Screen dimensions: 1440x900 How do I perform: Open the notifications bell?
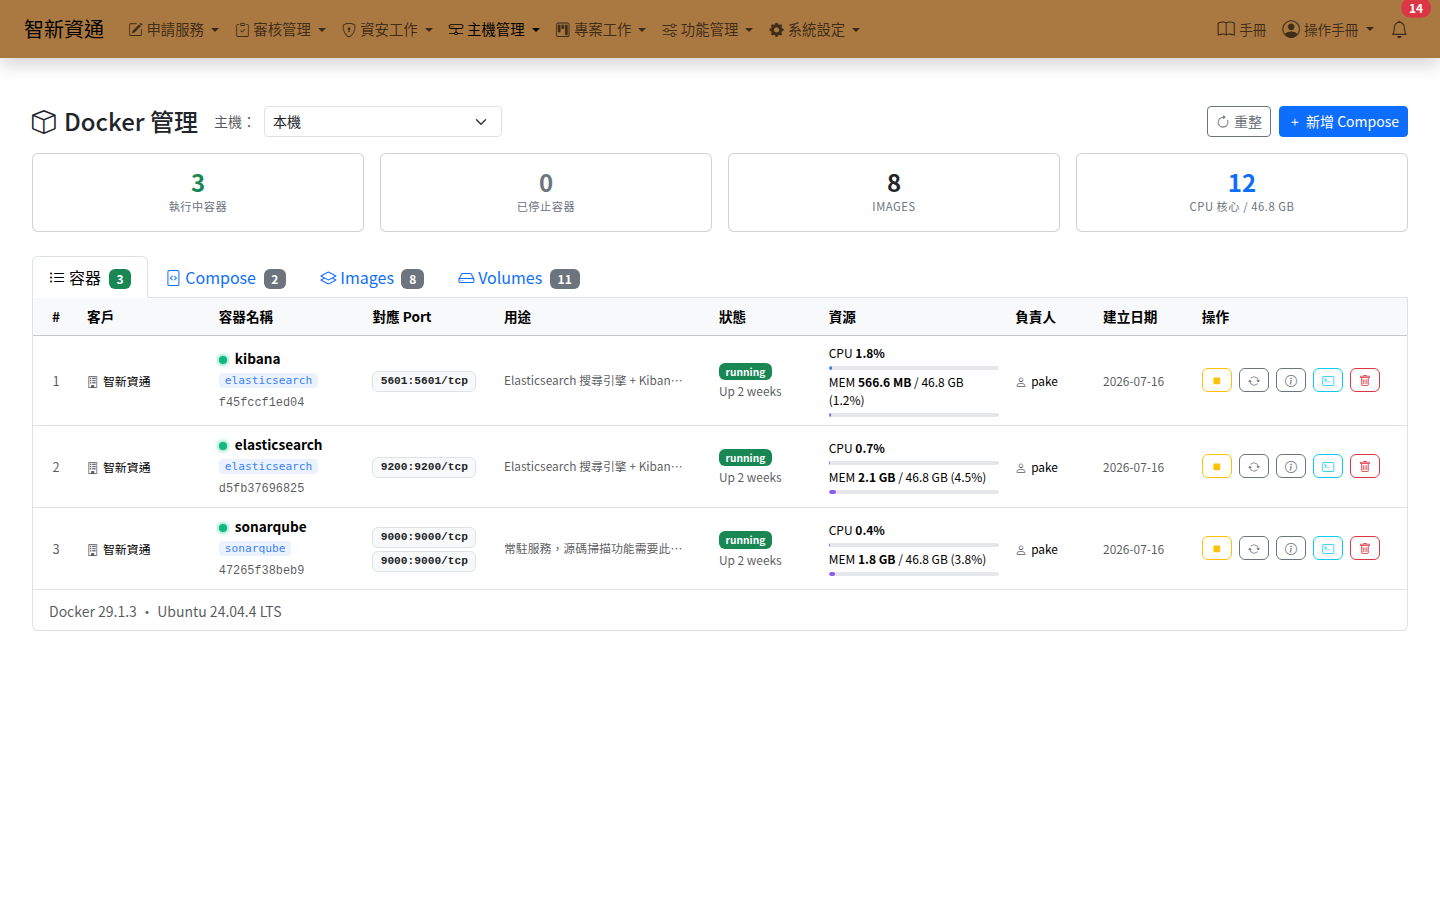point(1399,30)
